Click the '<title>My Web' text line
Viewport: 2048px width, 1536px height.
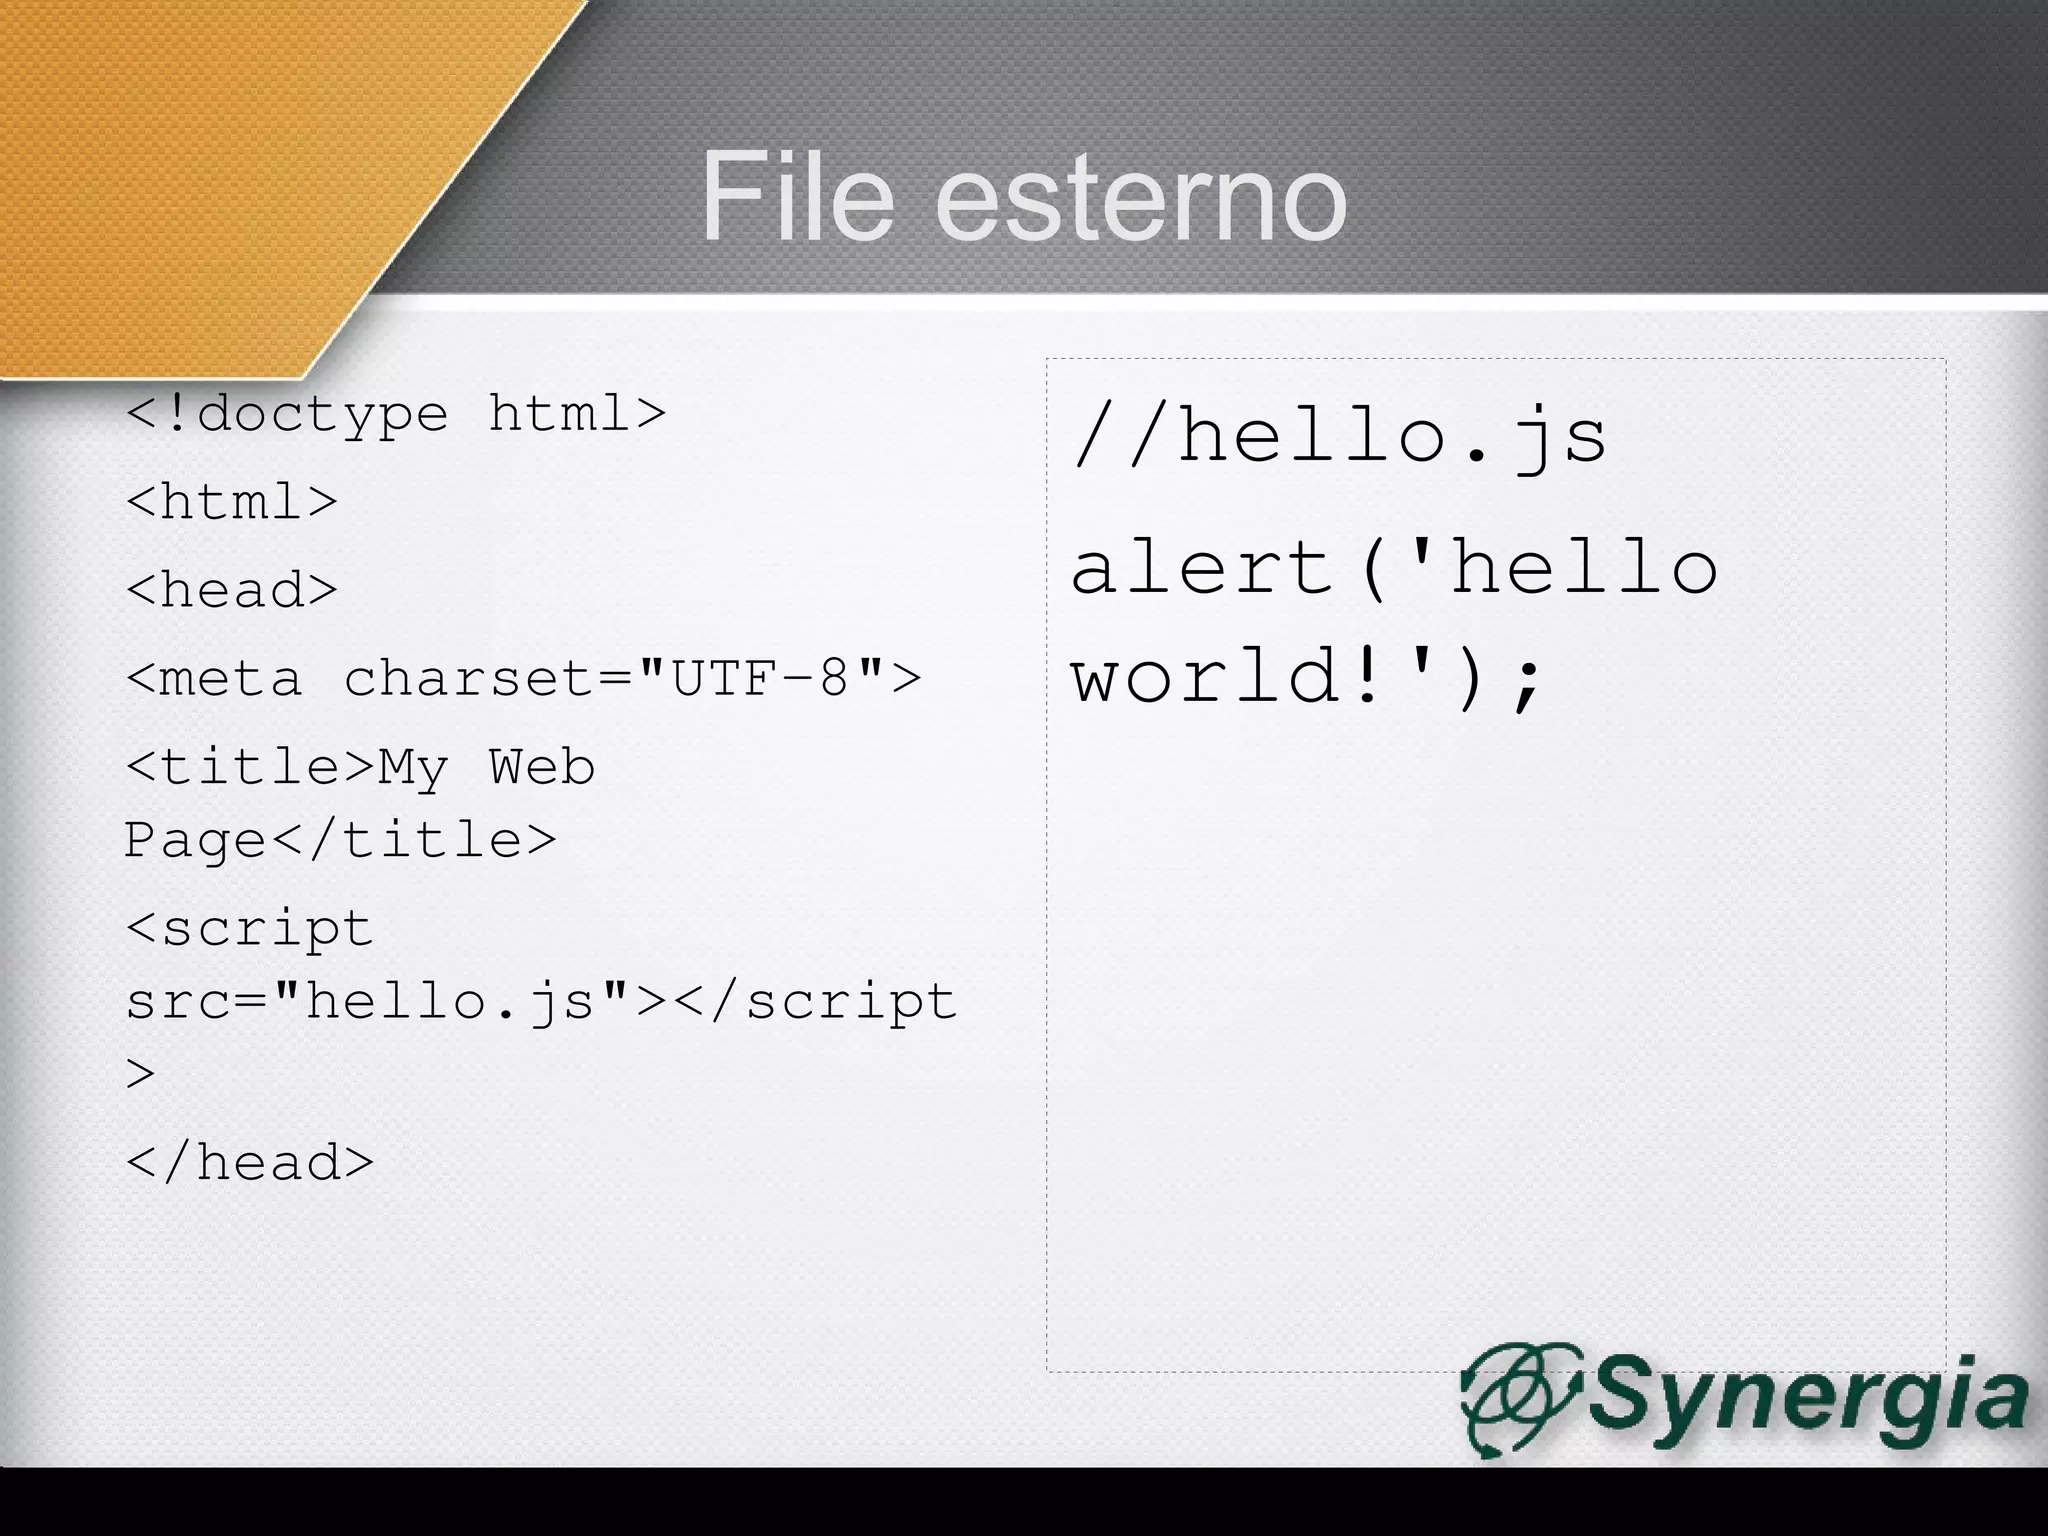[x=360, y=769]
